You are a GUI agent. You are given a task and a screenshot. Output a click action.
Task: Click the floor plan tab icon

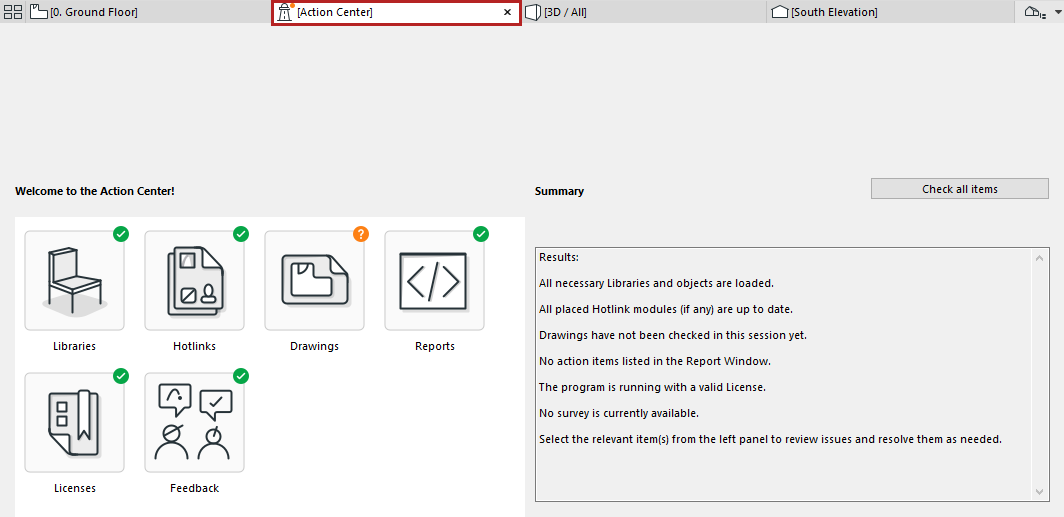[39, 12]
